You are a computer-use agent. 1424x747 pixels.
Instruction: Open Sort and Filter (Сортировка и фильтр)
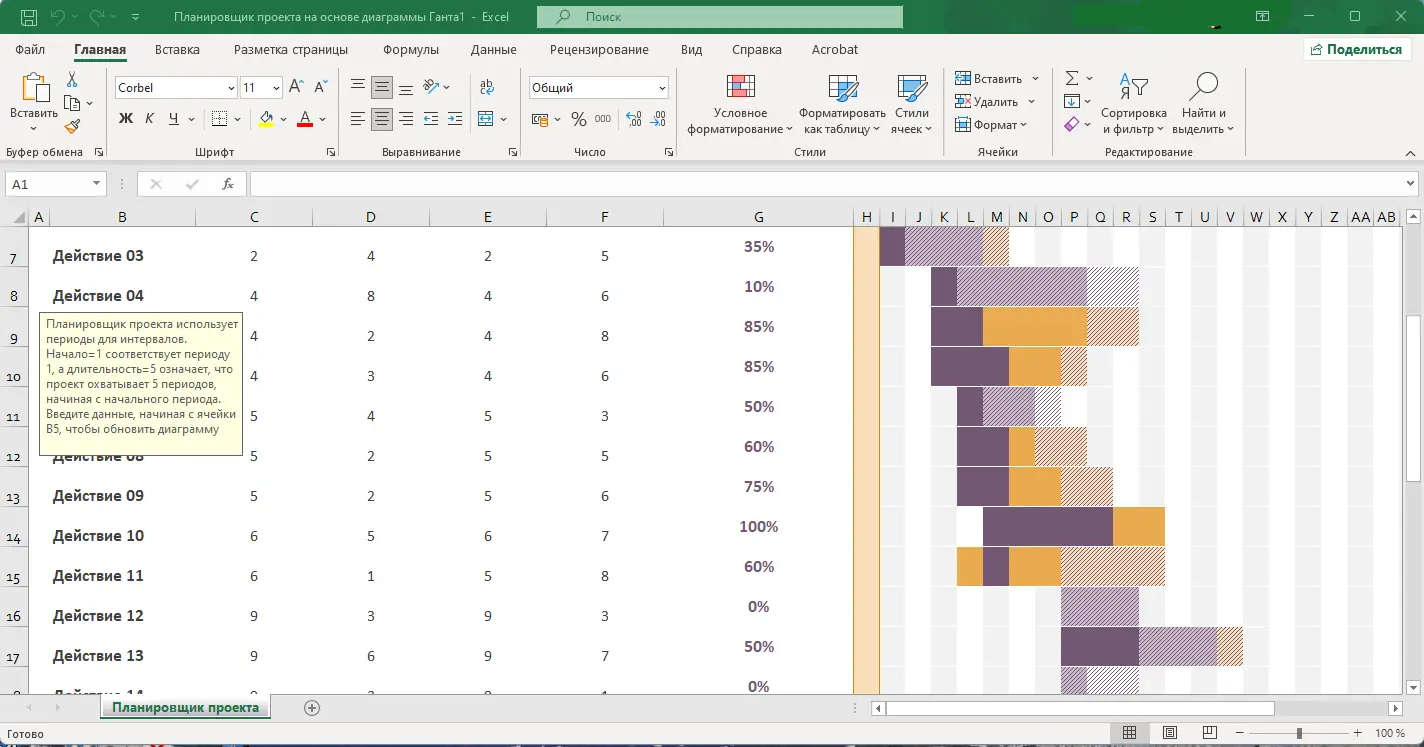point(1133,103)
